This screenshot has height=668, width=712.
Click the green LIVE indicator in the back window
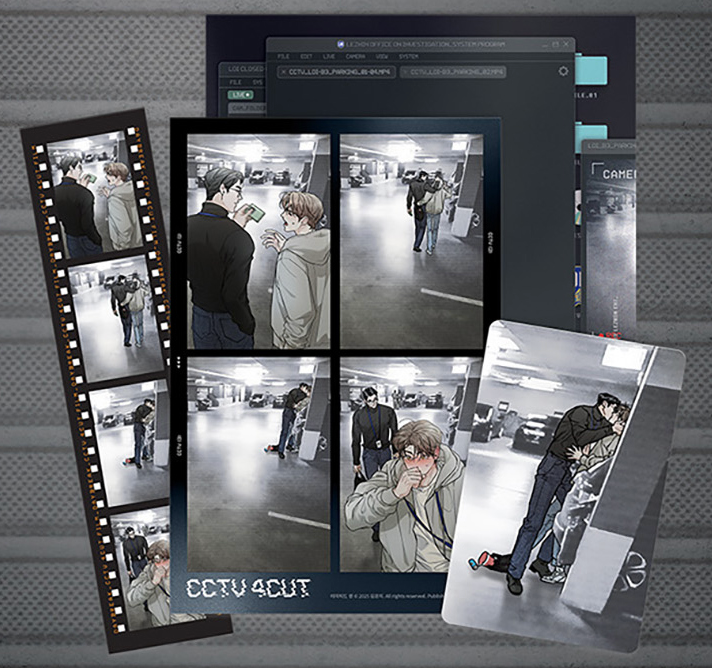241,95
